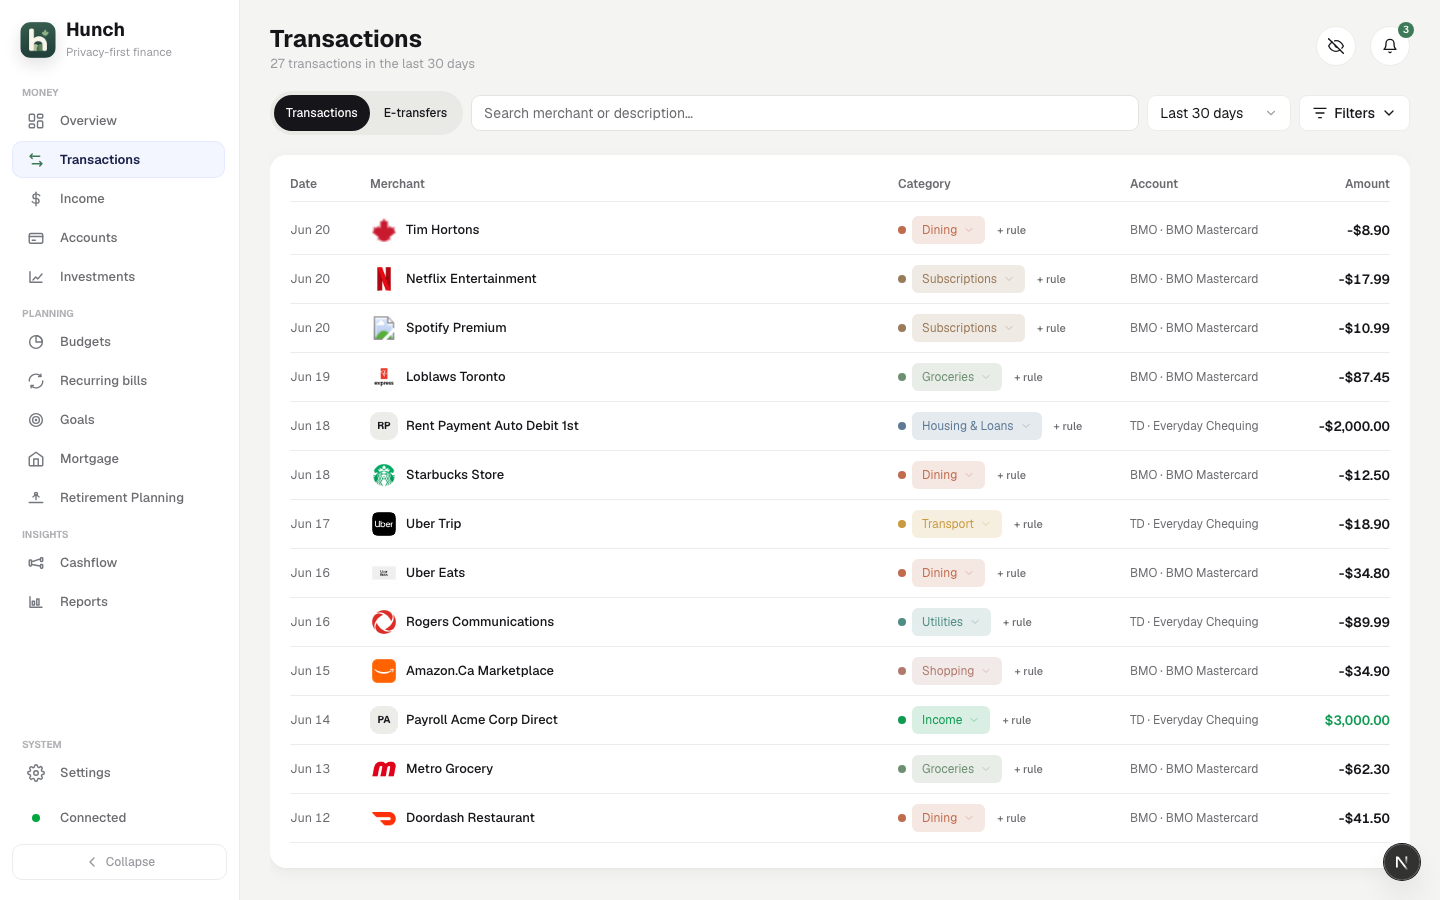Click the Goals target icon in sidebar
The height and width of the screenshot is (900, 1440).
[x=36, y=420]
